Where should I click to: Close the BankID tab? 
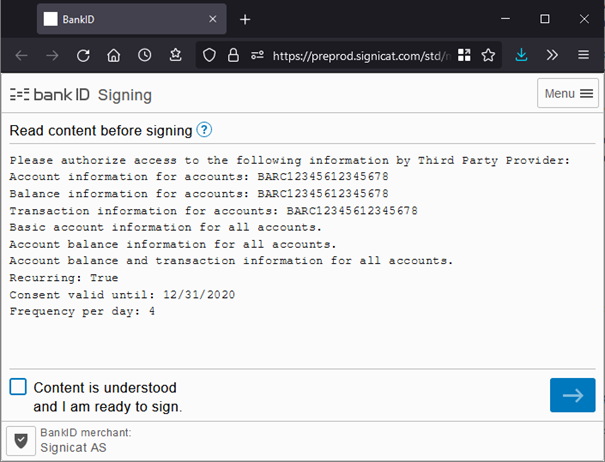[x=211, y=19]
